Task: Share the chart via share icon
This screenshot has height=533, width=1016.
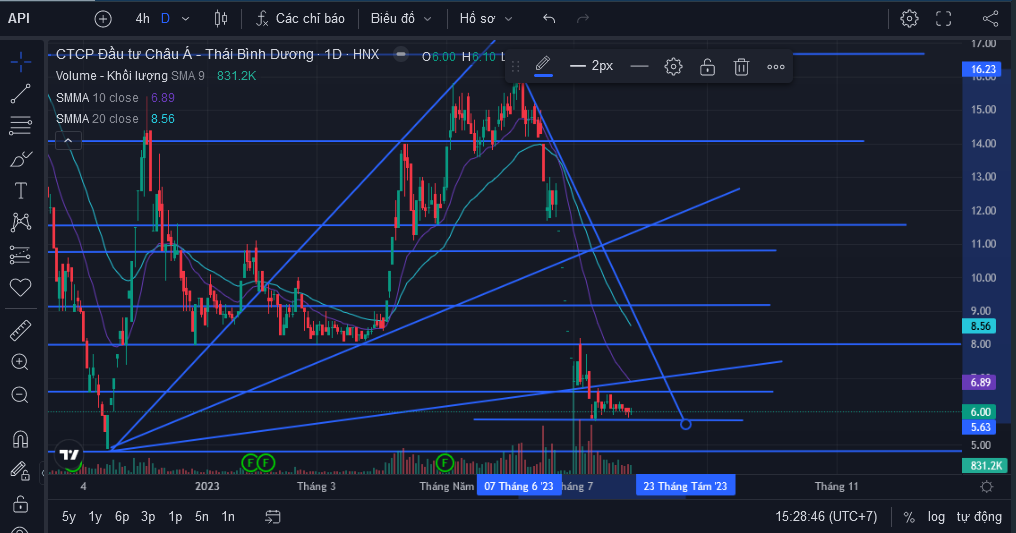Action: pyautogui.click(x=990, y=18)
